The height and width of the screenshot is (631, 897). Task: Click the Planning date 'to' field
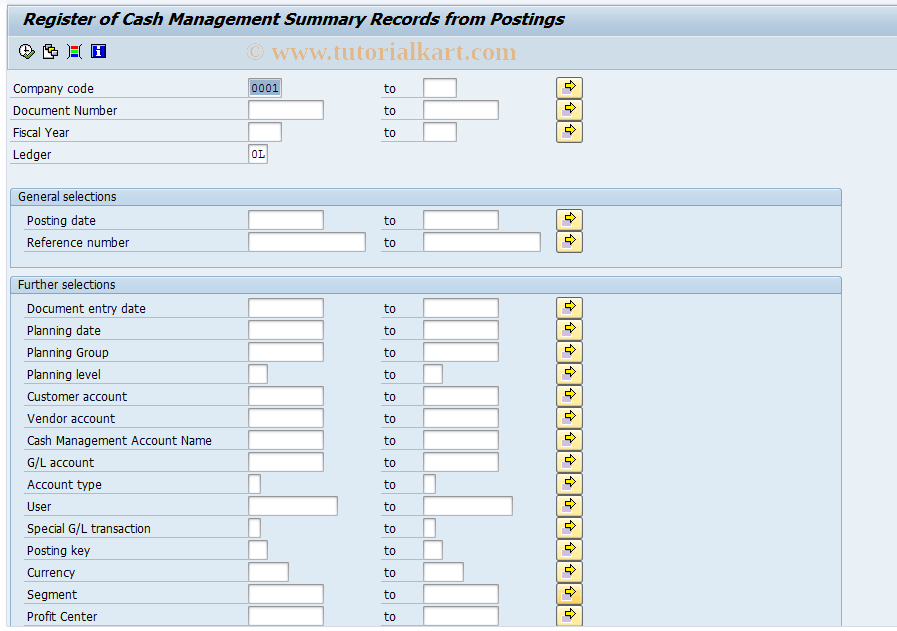(x=461, y=330)
